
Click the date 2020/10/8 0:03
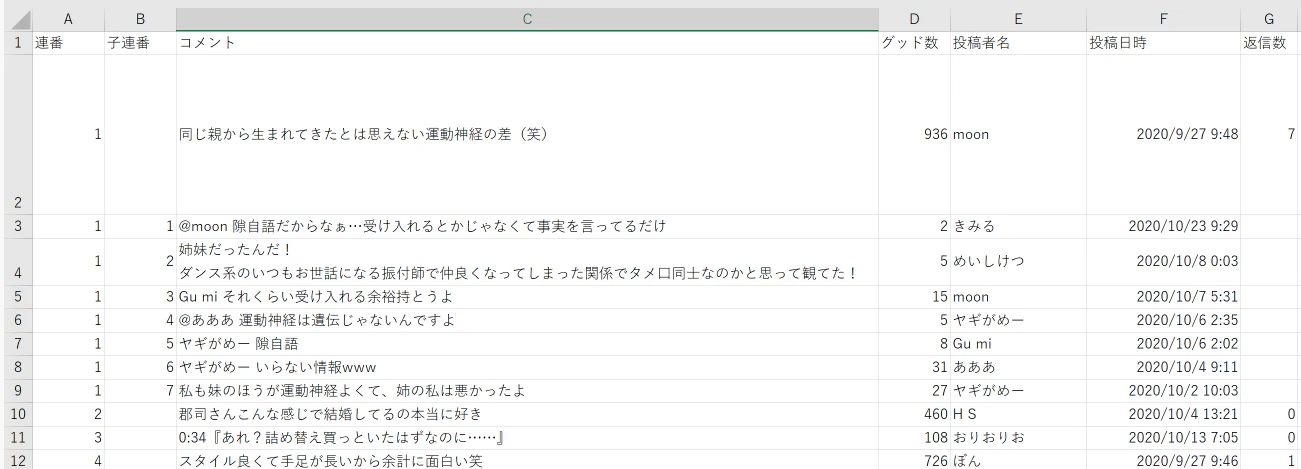(1164, 261)
